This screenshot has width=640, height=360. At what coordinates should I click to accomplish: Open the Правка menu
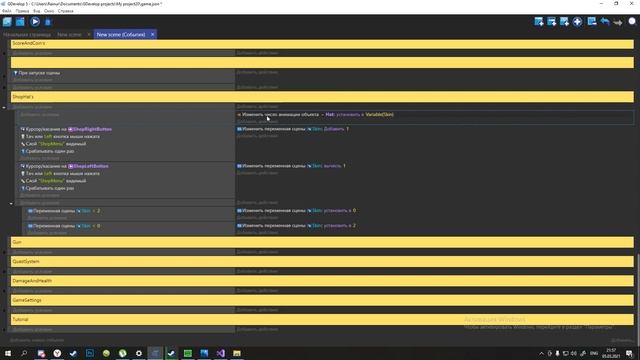(22, 11)
